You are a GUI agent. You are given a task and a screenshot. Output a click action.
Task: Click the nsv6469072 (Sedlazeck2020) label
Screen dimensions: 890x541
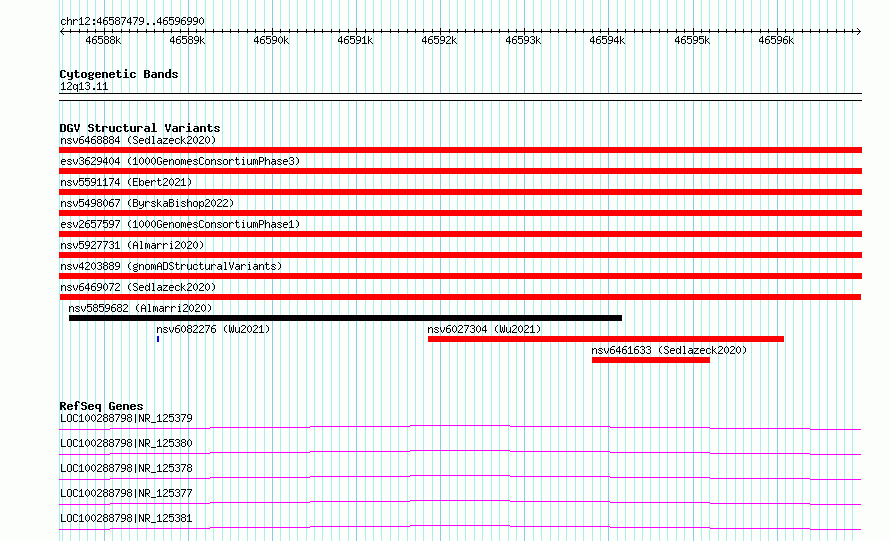[138, 287]
